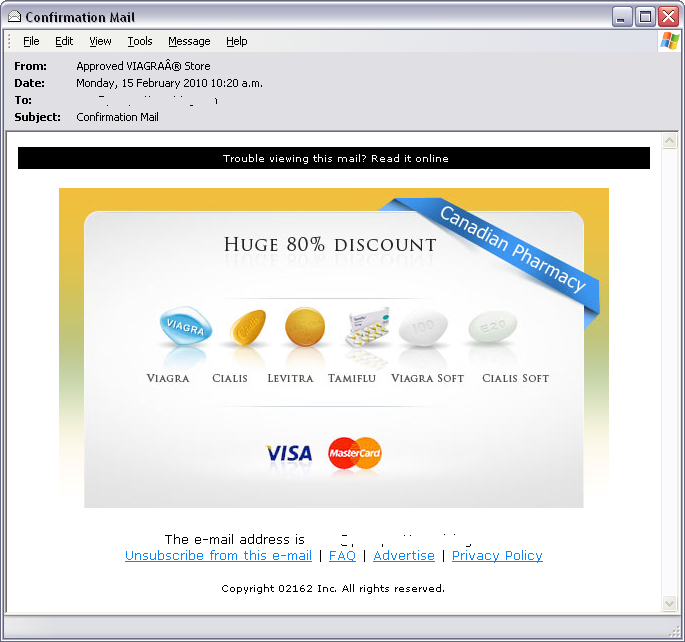Click the VIAGRA SOFT label text
Viewport: 685px width, 642px height.
point(427,378)
